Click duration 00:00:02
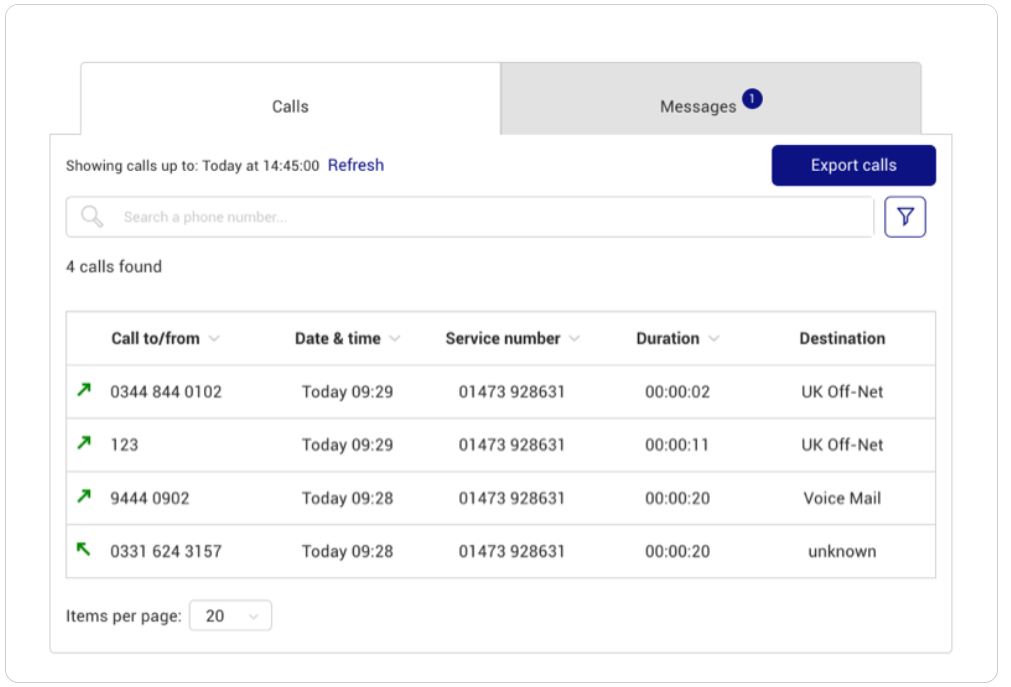This screenshot has width=1011, height=687. (x=677, y=392)
